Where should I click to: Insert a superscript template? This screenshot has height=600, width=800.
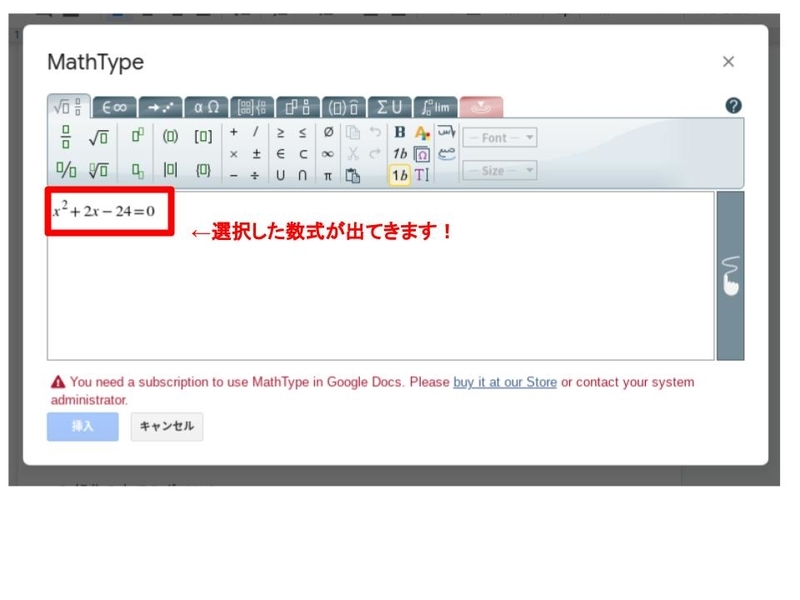click(138, 136)
